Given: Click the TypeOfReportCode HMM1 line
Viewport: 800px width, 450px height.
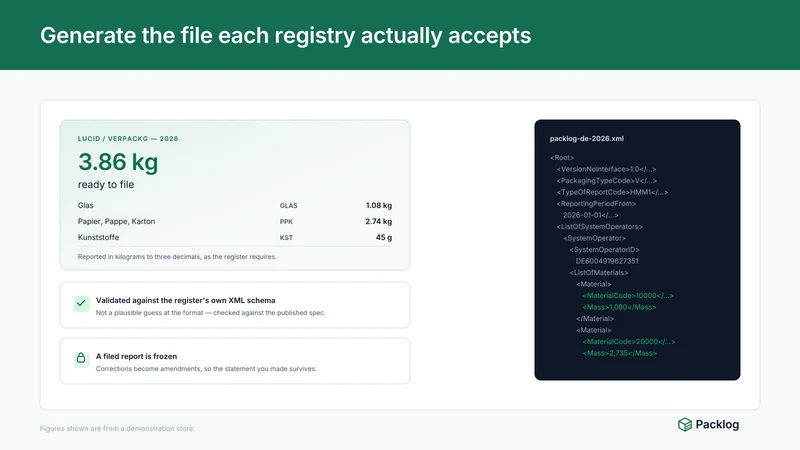Looking at the screenshot, I should (612, 192).
